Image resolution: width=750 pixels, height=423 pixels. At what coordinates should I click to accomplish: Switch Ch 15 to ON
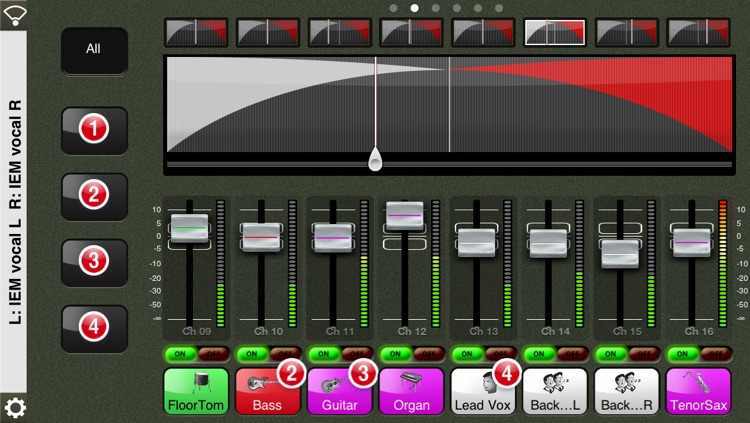[611, 354]
